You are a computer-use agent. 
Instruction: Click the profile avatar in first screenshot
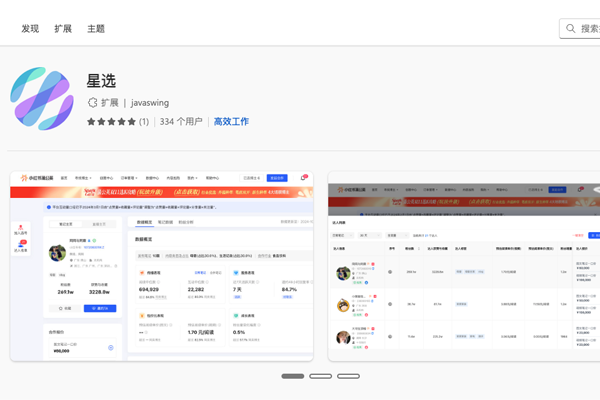[x=57, y=253]
